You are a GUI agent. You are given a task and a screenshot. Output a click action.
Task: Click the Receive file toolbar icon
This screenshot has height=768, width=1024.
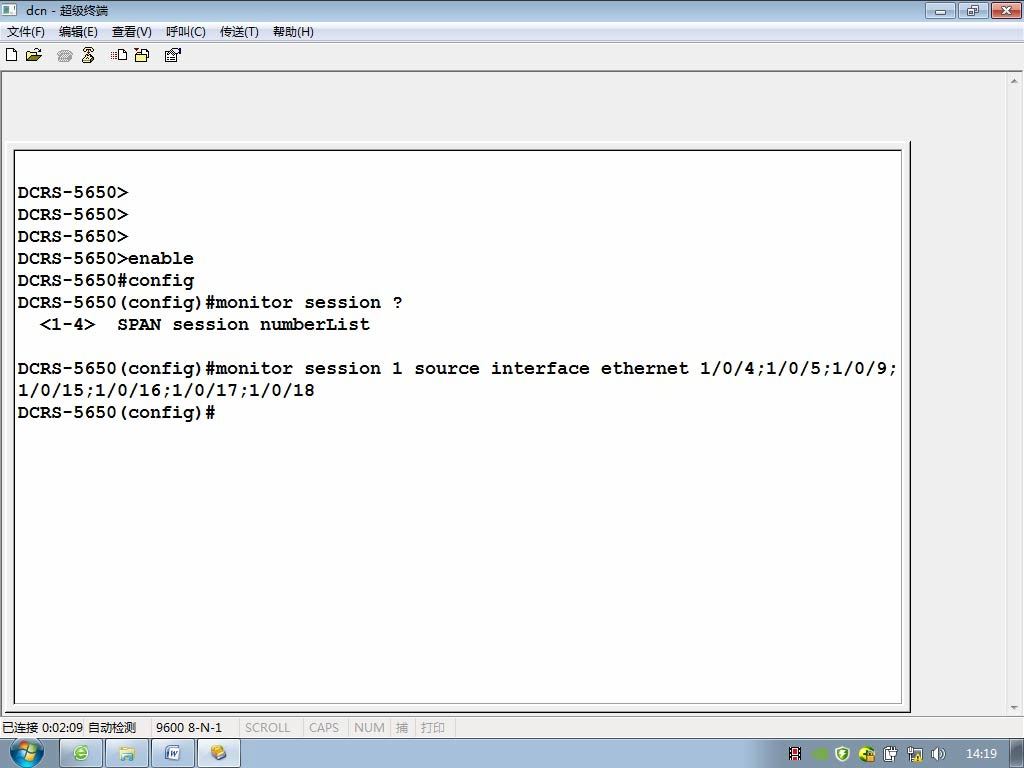tap(142, 55)
